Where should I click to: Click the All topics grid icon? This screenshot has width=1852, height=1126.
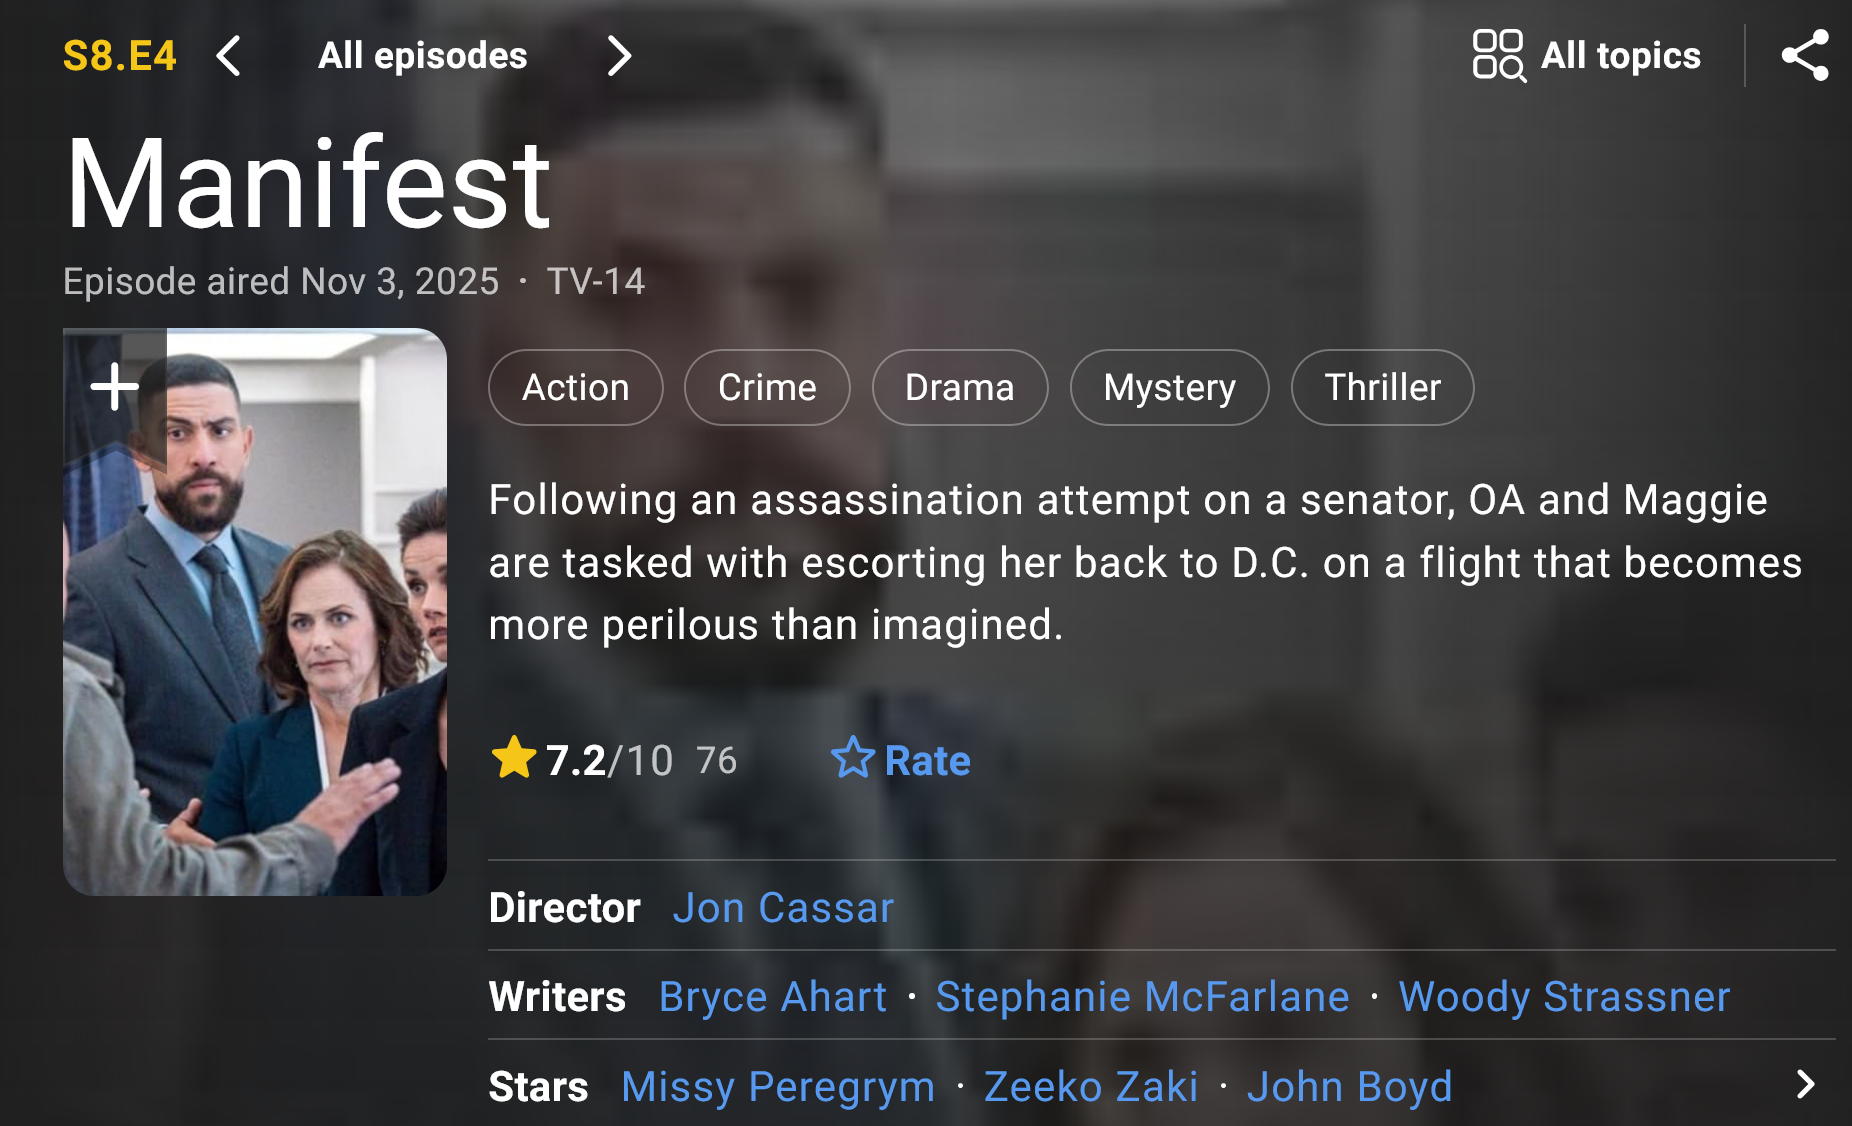[x=1499, y=56]
